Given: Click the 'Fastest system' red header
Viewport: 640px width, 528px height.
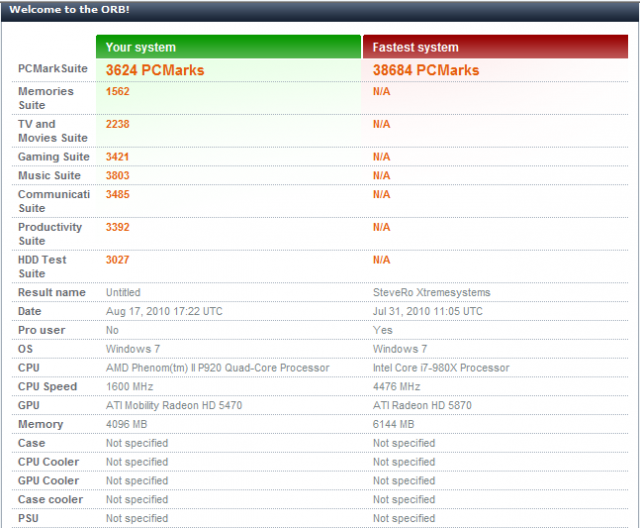Looking at the screenshot, I should click(495, 47).
